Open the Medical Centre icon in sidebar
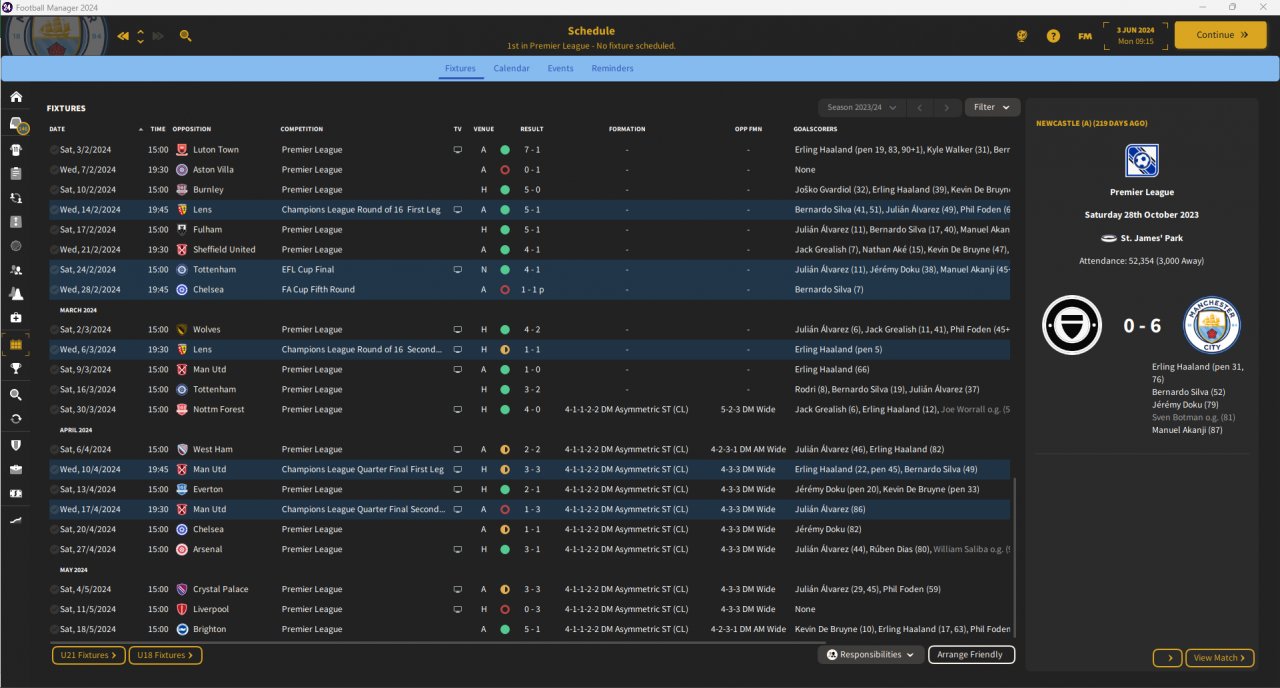Screen dimensions: 1280x688 (x=16, y=318)
